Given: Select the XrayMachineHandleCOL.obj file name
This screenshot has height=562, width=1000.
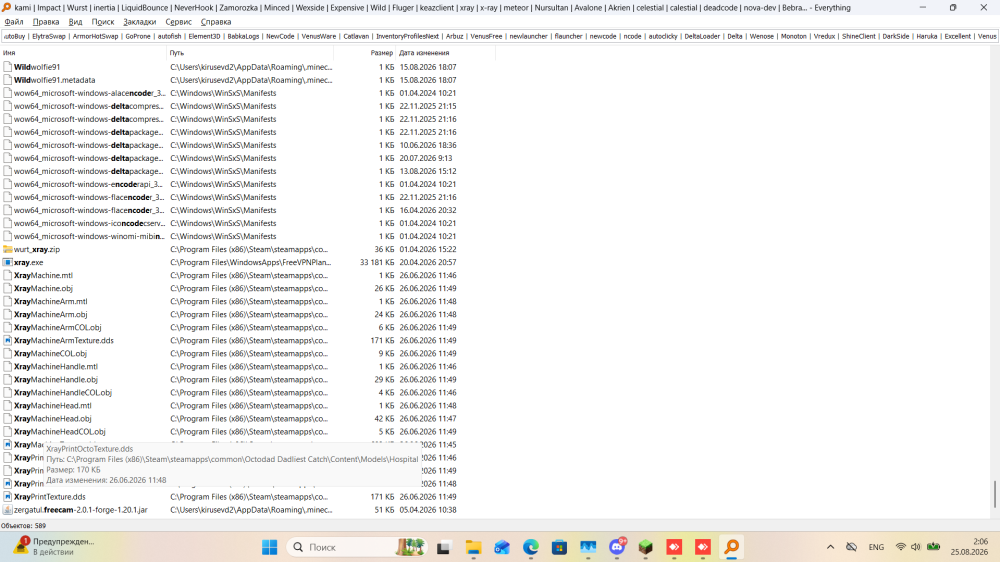Looking at the screenshot, I should (x=62, y=393).
